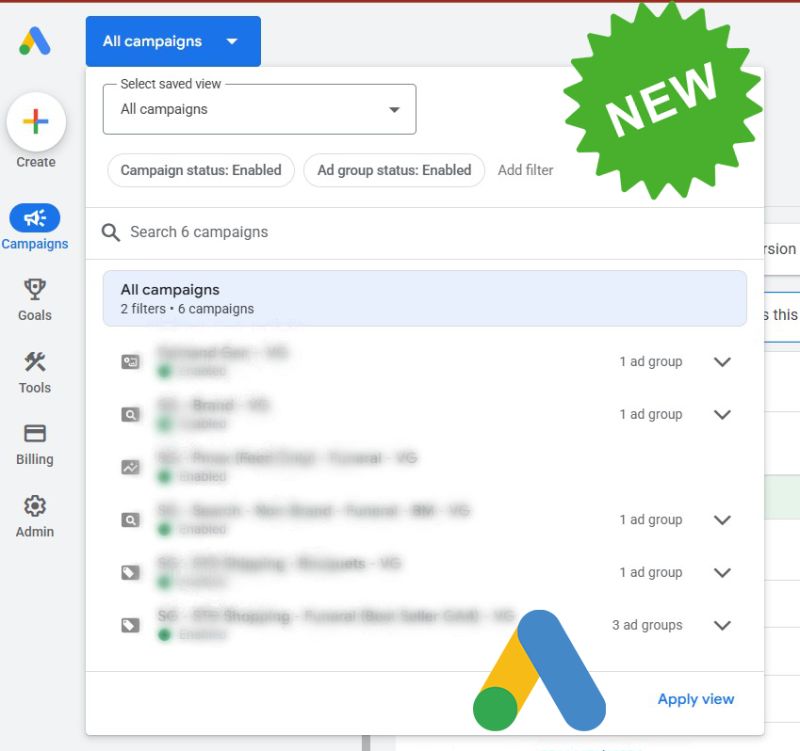This screenshot has width=800, height=751.
Task: Expand Demand Gen campaign's ad group chevron
Action: 722,362
